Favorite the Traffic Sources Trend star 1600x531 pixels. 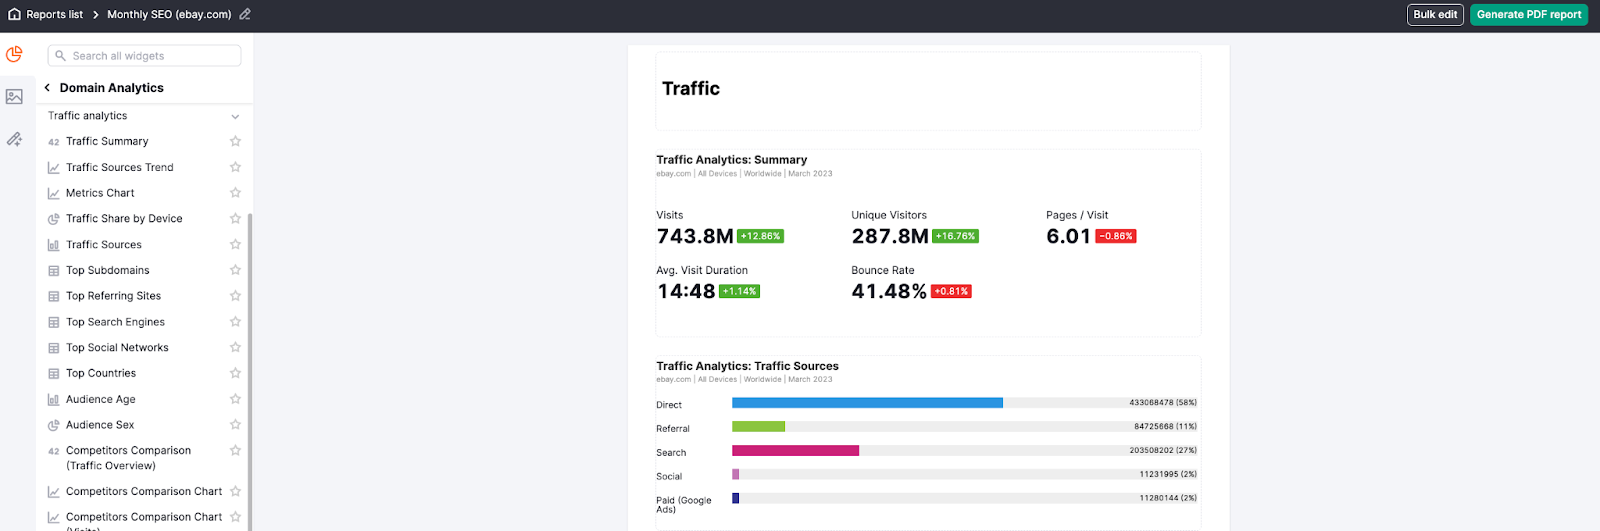pyautogui.click(x=235, y=167)
